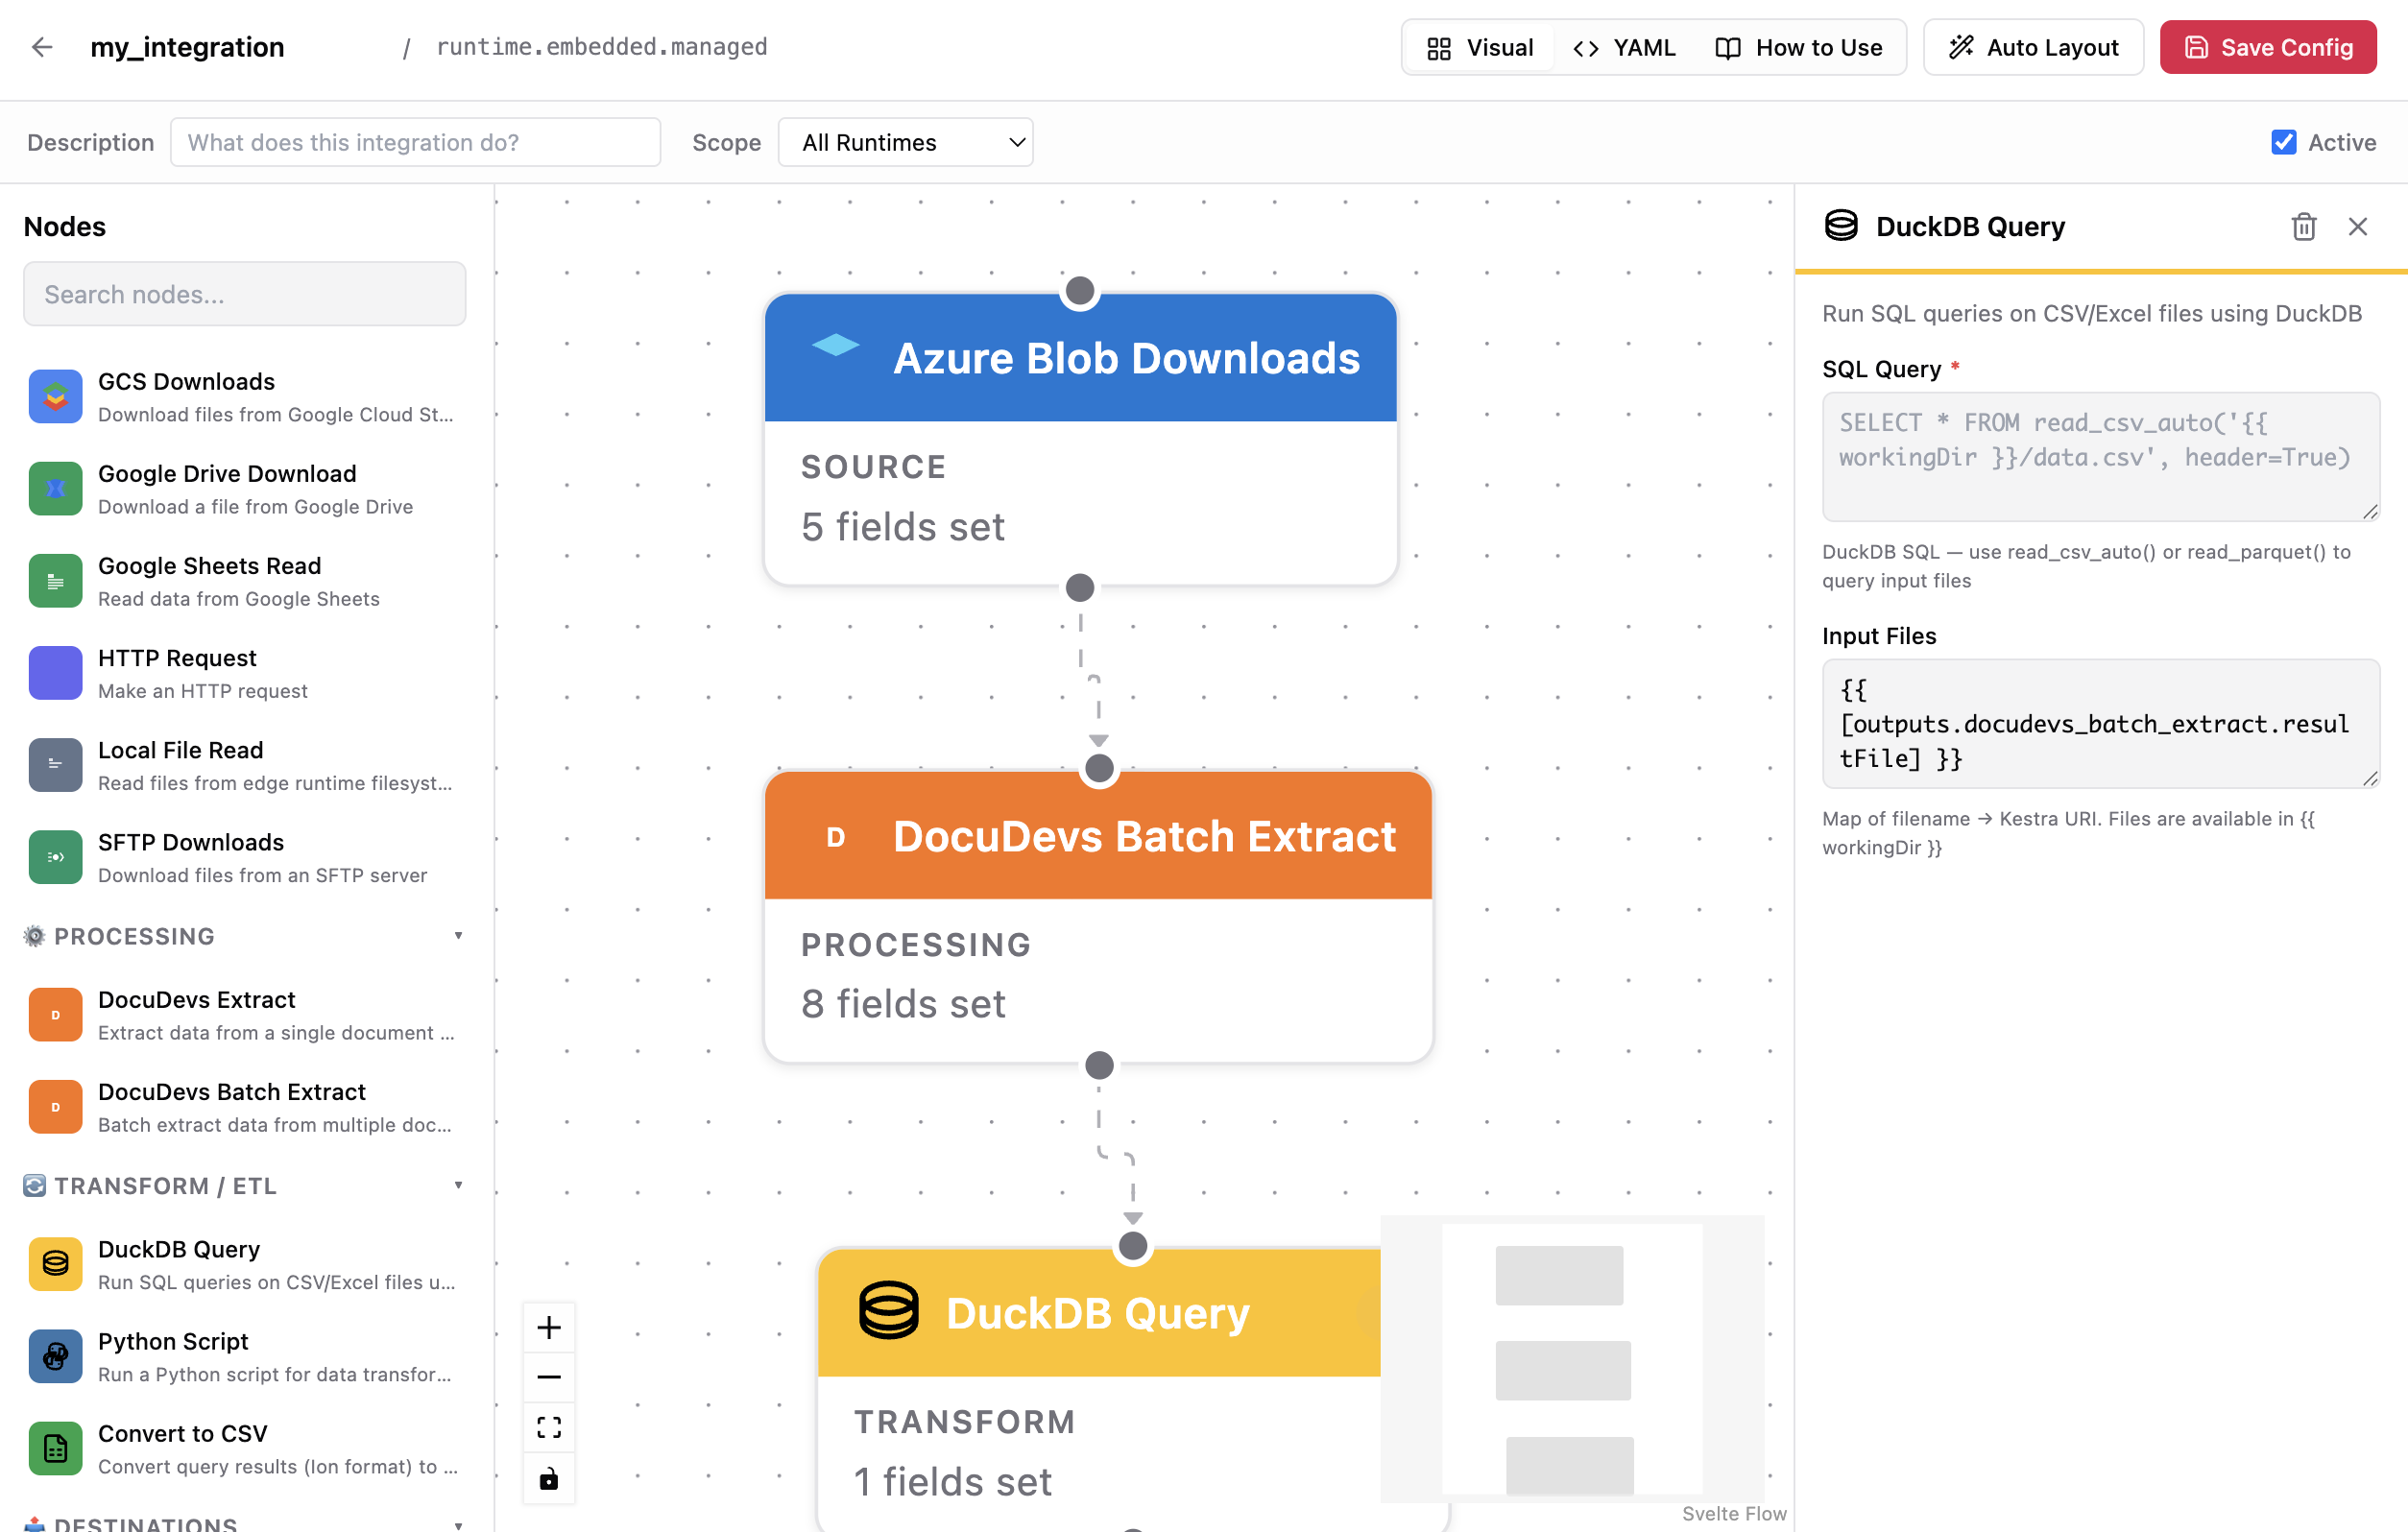Click Azure Blob node output handle
The height and width of the screenshot is (1532, 2408).
[x=1080, y=588]
